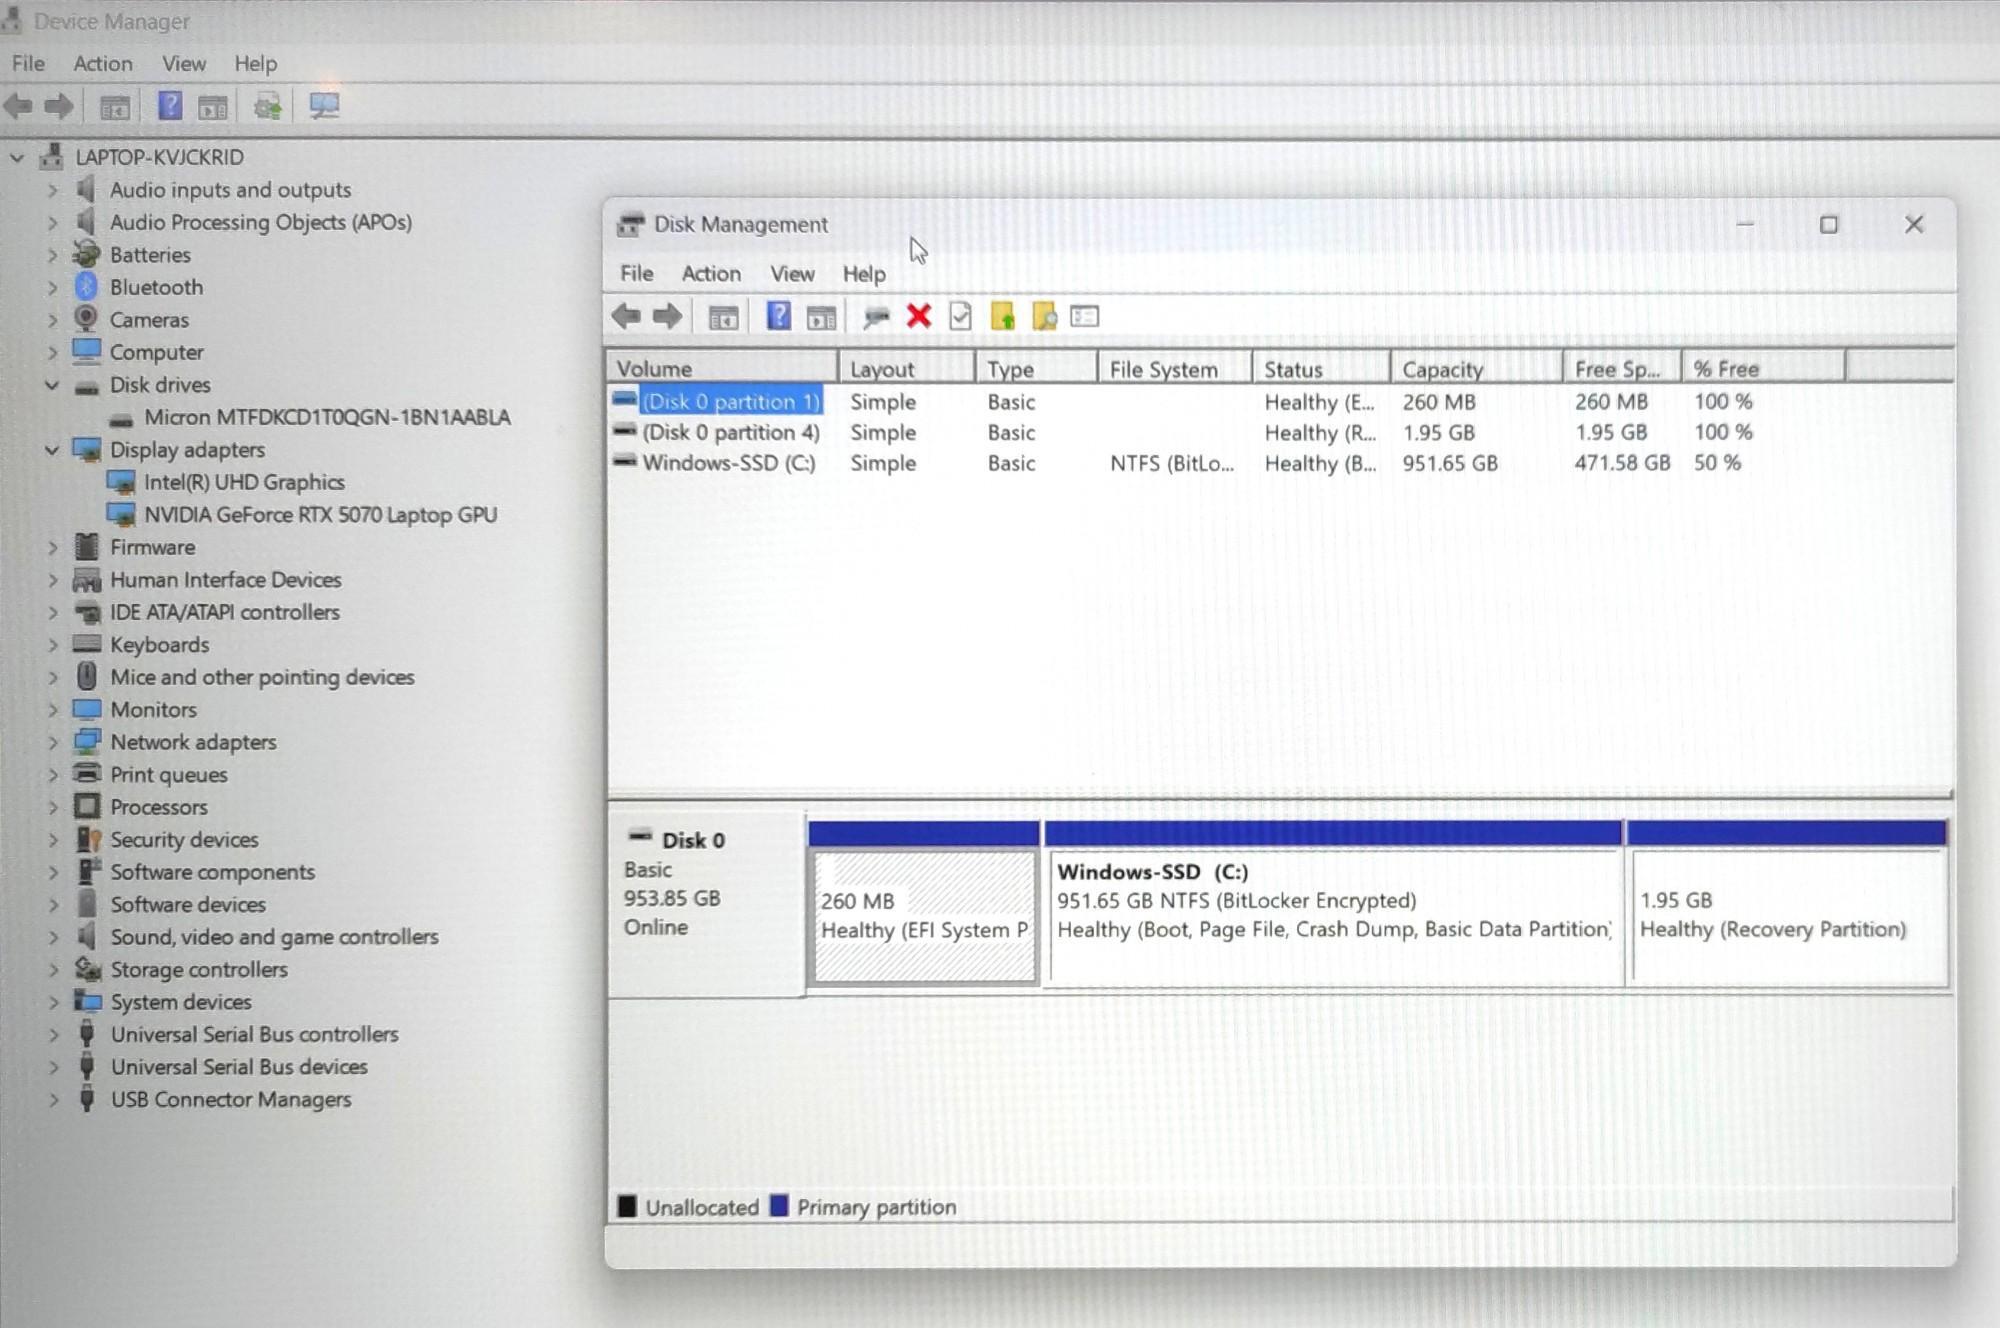Select the Micron MTFDKCD1T0QGN disk drive
Image resolution: width=2000 pixels, height=1328 pixels.
(x=327, y=417)
